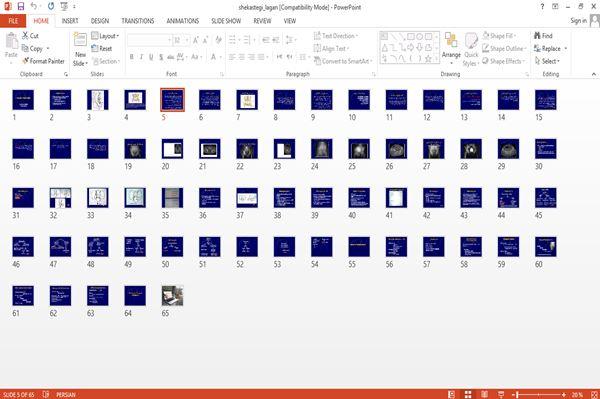The height and width of the screenshot is (399, 600).
Task: Select slide 65 thumbnail
Action: click(x=172, y=296)
